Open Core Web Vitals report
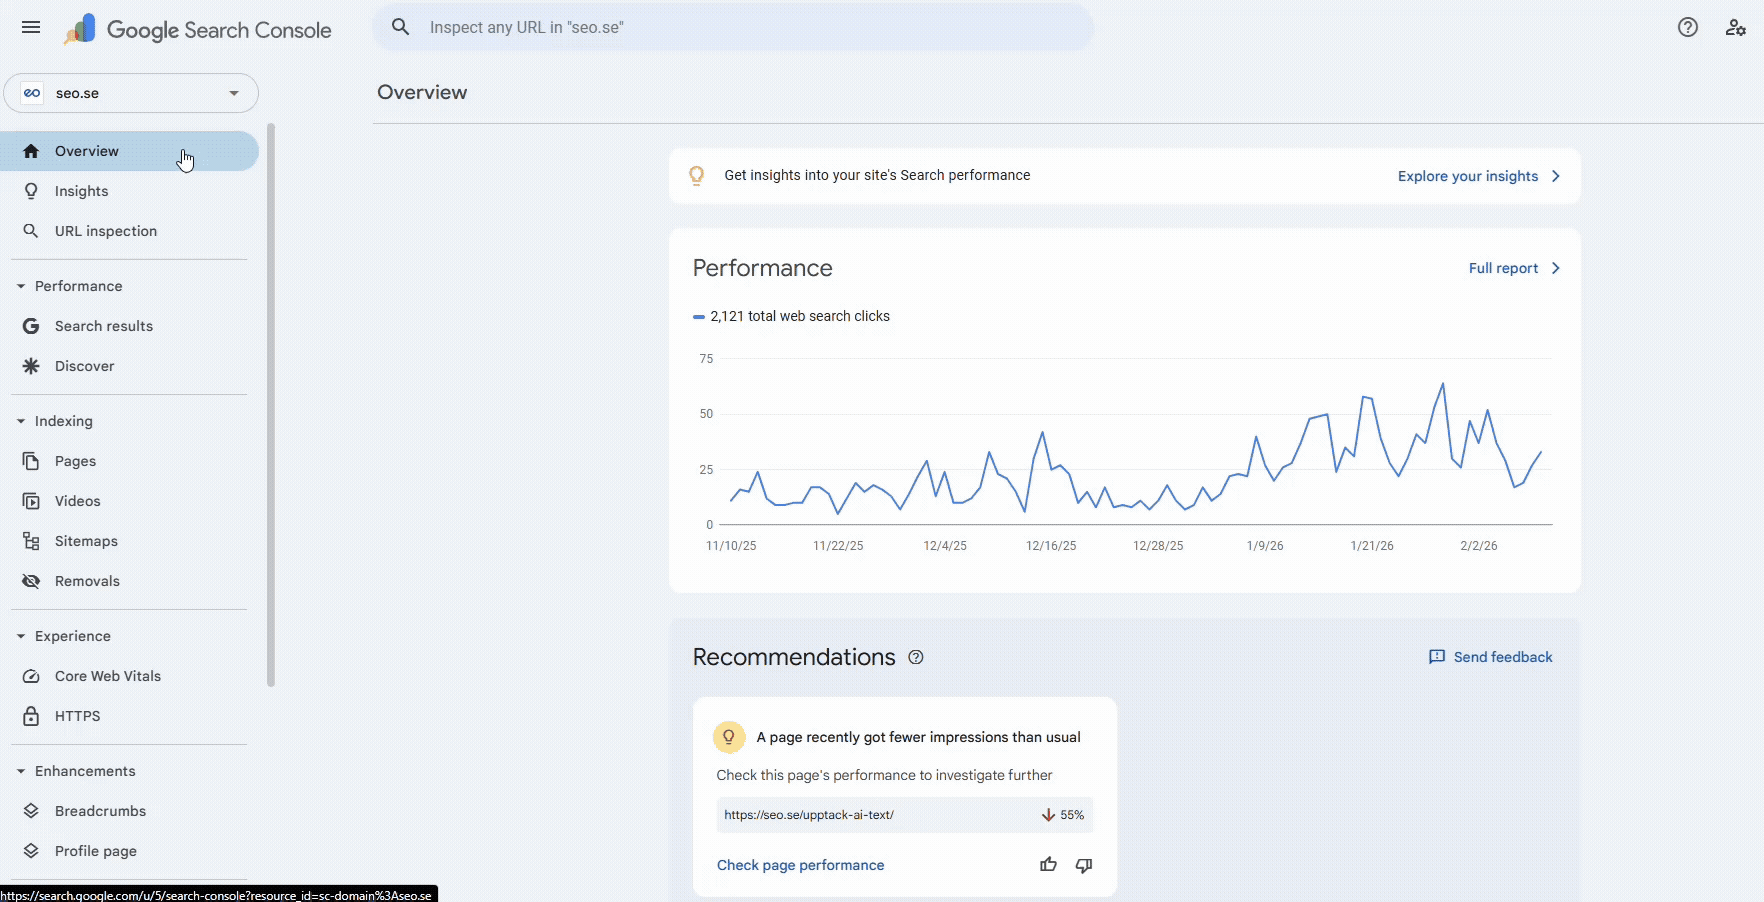The height and width of the screenshot is (902, 1764). click(107, 676)
